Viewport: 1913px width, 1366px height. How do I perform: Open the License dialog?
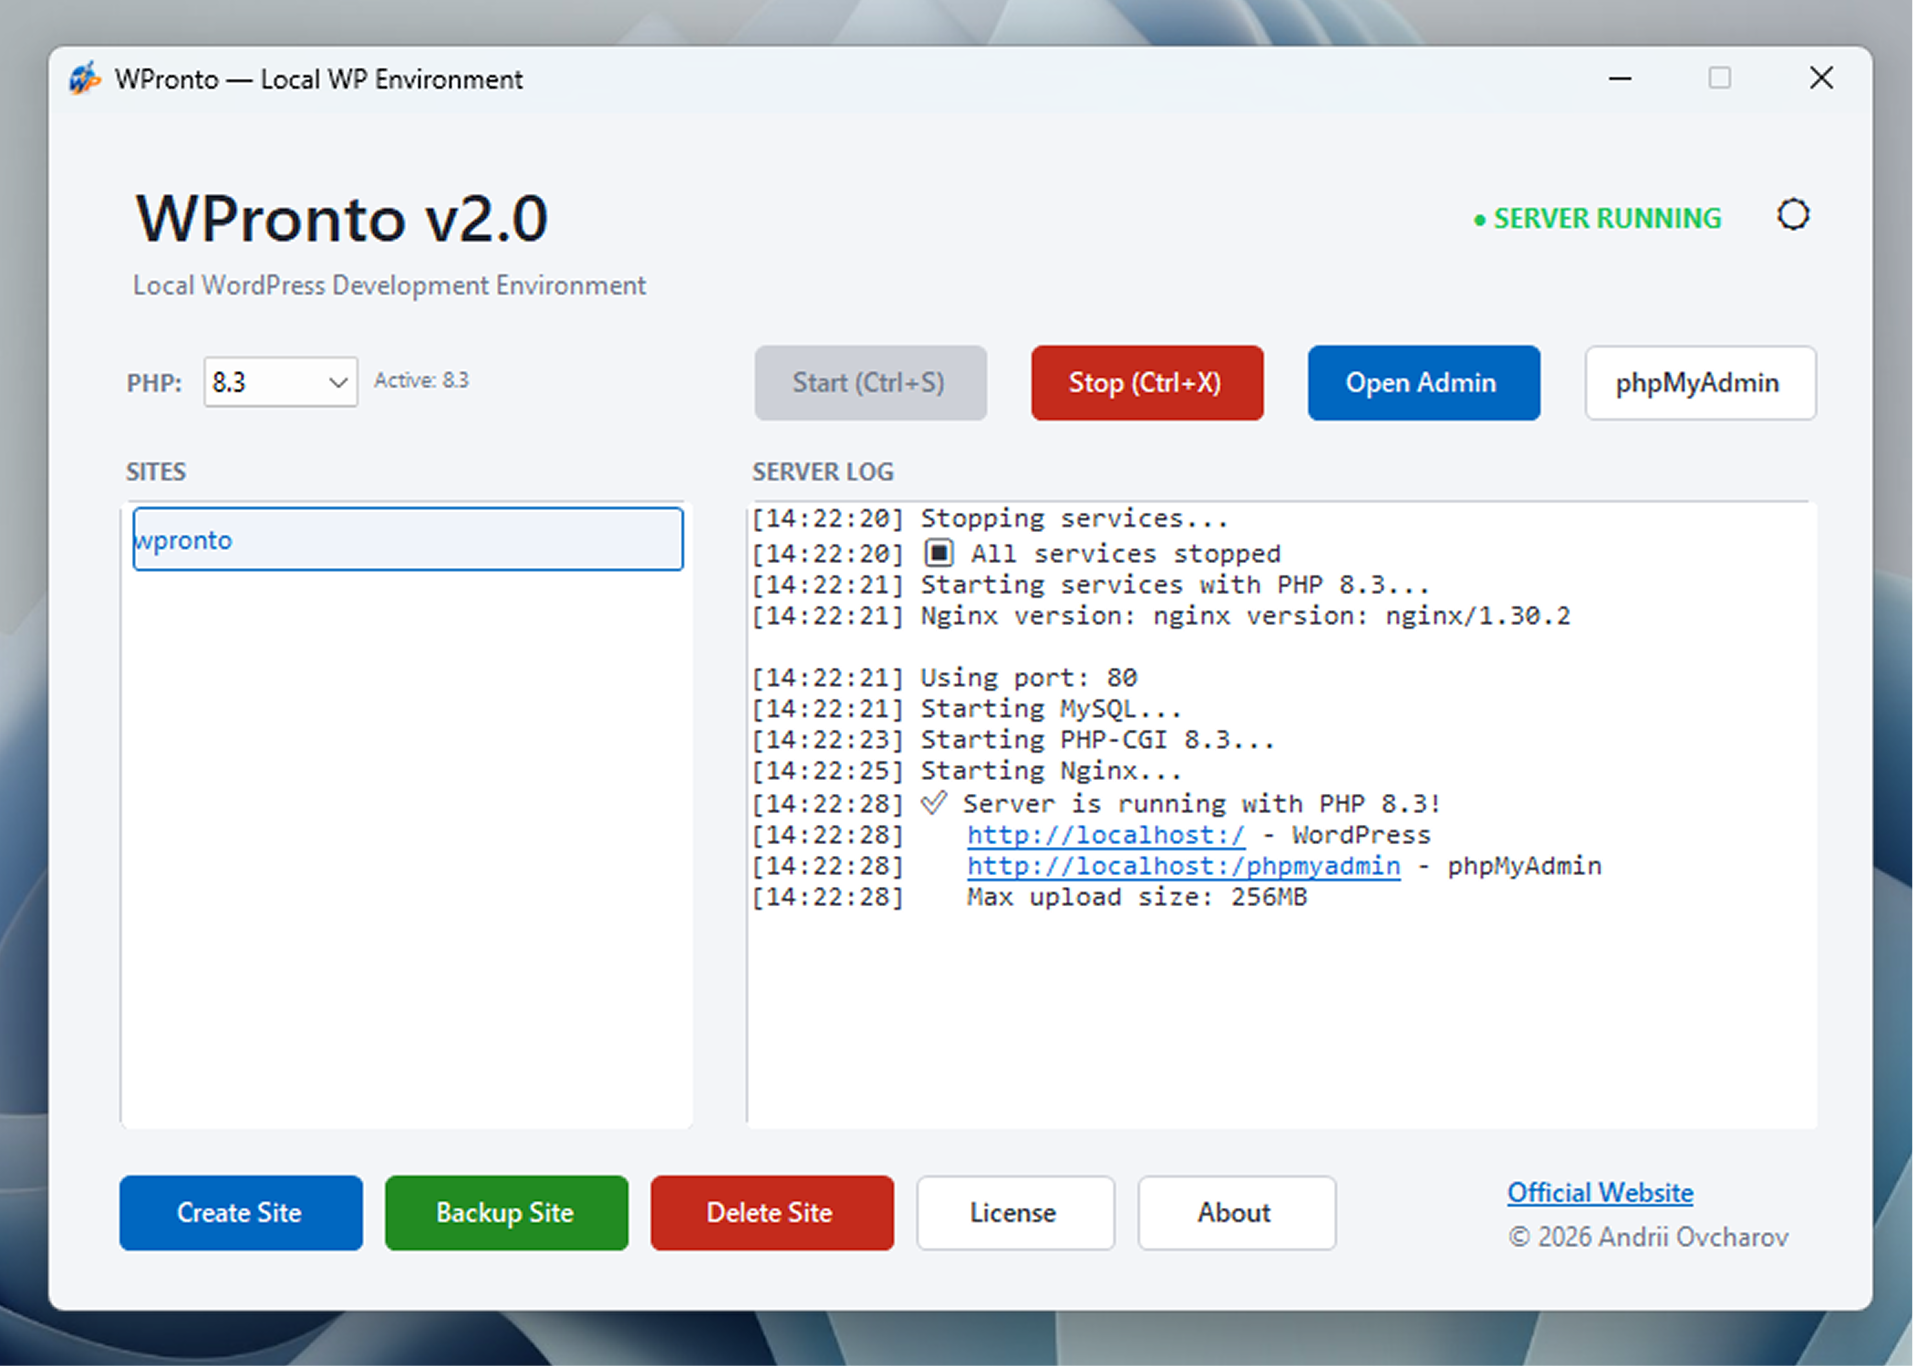pos(1015,1212)
